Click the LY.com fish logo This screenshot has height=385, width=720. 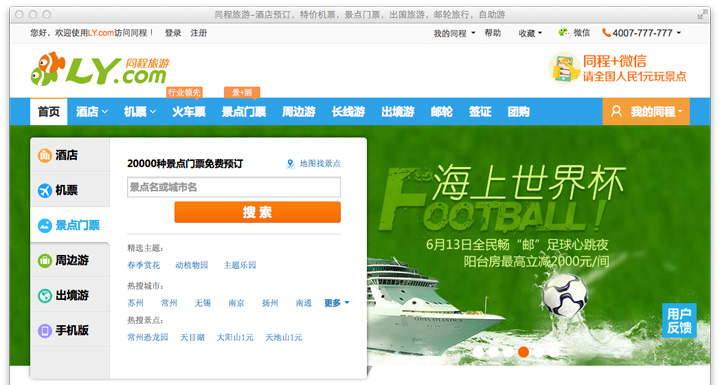[100, 69]
